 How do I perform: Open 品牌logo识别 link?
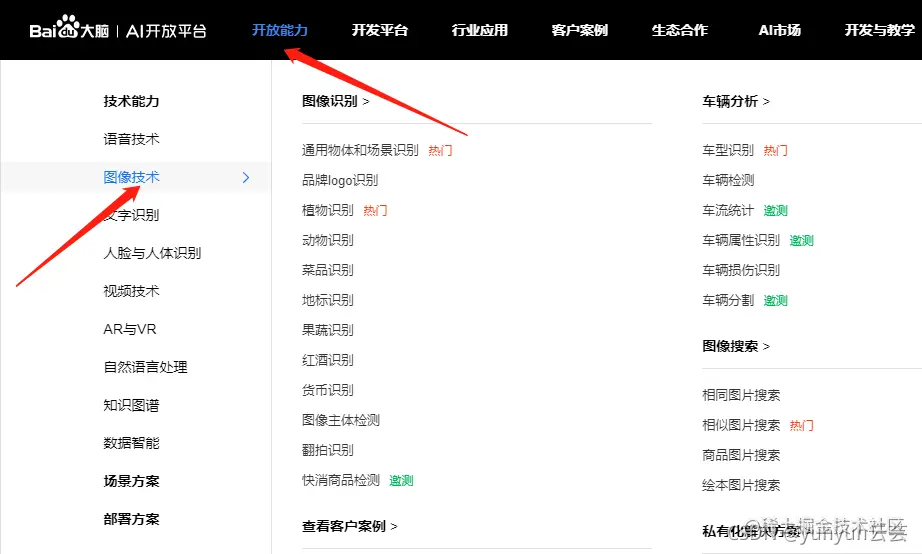340,180
